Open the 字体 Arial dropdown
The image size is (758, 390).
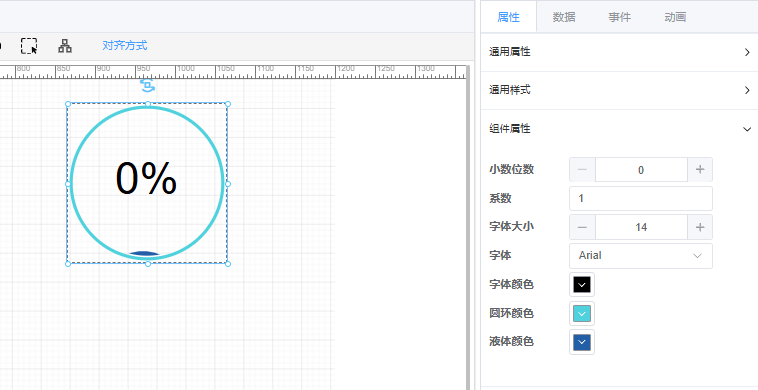tap(641, 256)
